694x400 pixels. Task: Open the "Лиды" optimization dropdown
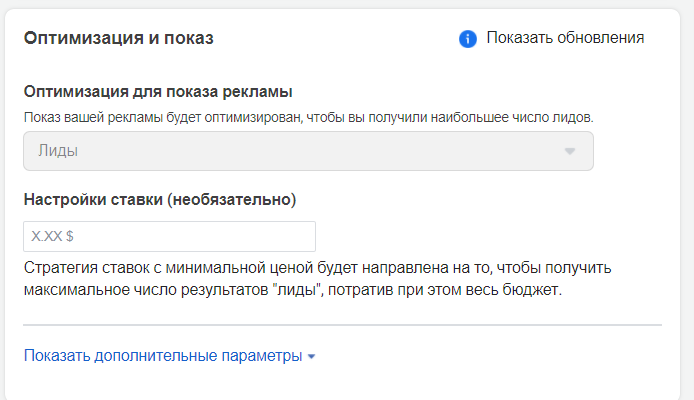click(308, 151)
